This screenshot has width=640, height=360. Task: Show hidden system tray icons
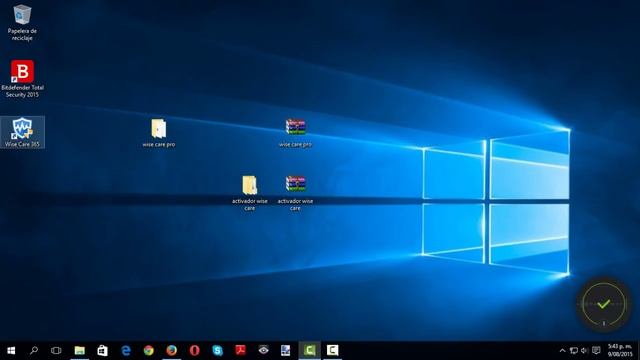pyautogui.click(x=562, y=351)
